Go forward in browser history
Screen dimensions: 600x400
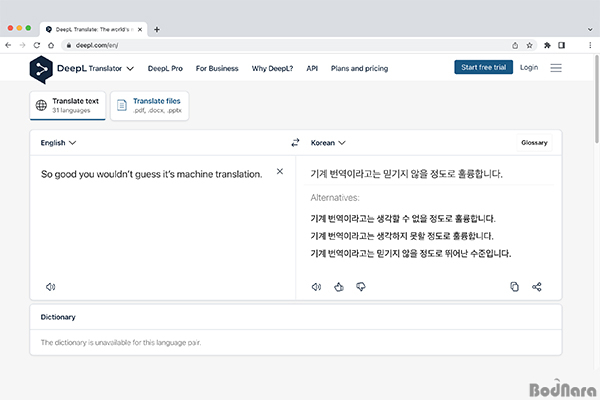click(22, 45)
